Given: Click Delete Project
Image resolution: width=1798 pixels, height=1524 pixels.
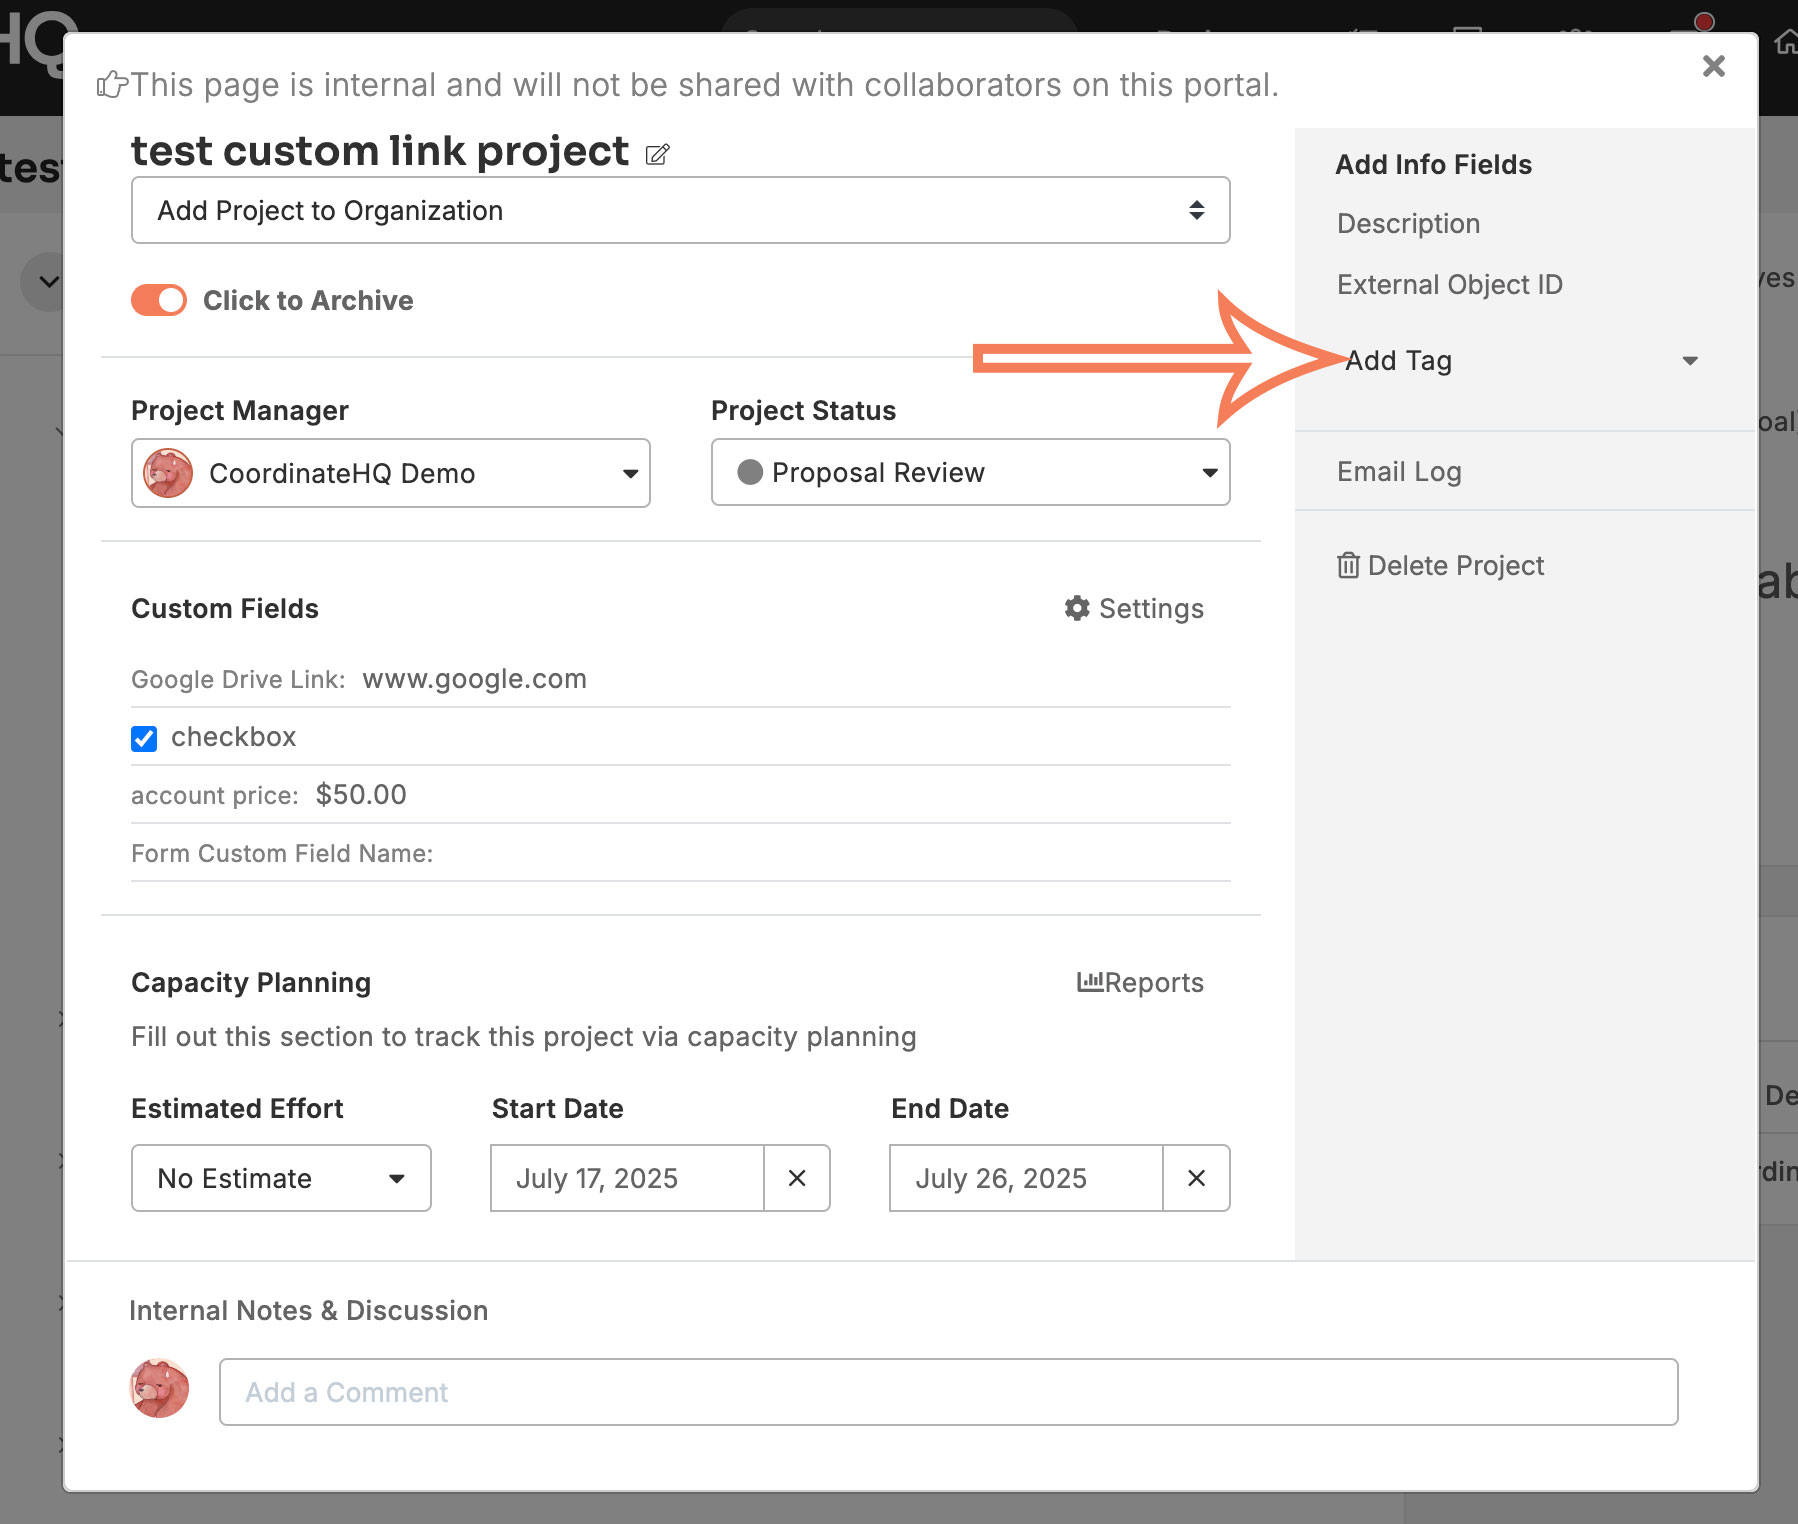Looking at the screenshot, I should (1455, 566).
